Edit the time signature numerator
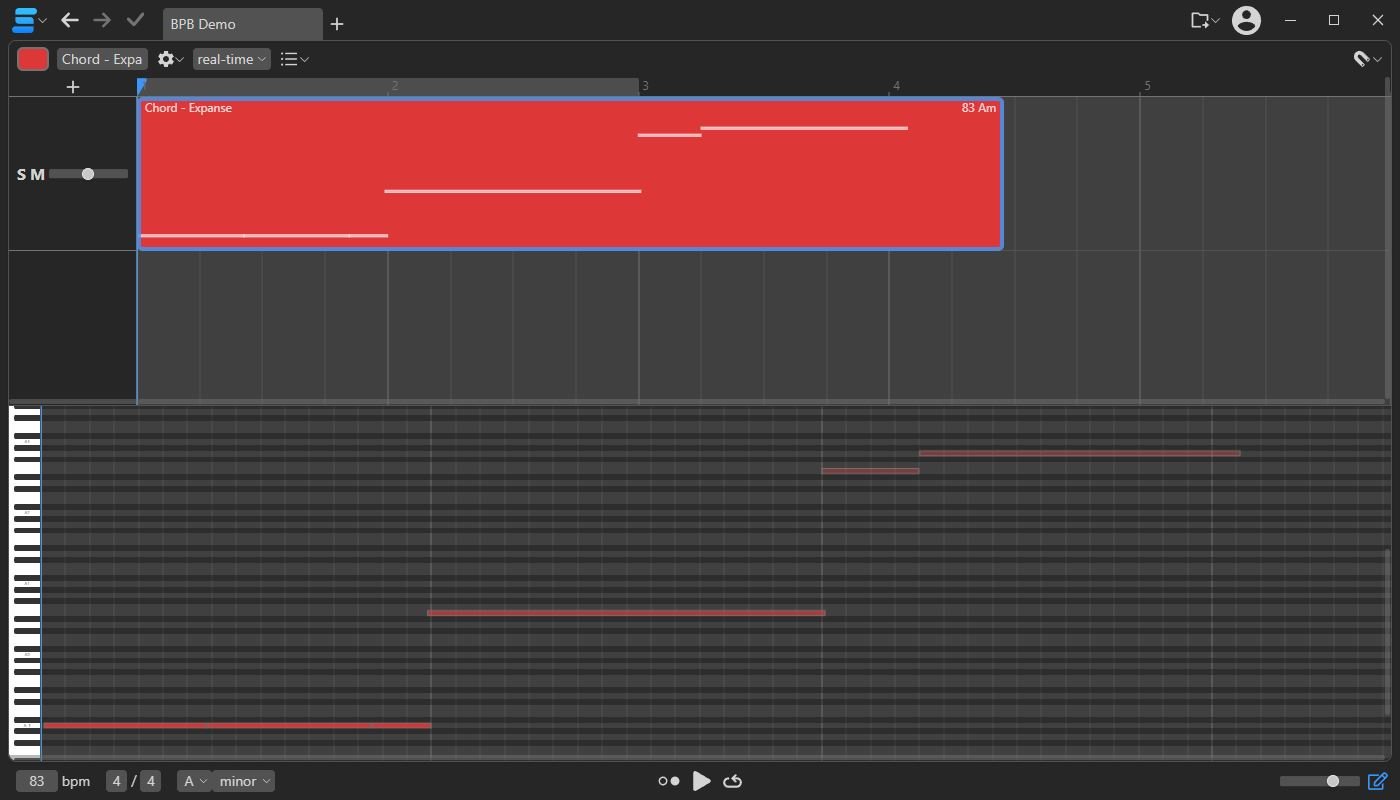1400x800 pixels. coord(117,781)
